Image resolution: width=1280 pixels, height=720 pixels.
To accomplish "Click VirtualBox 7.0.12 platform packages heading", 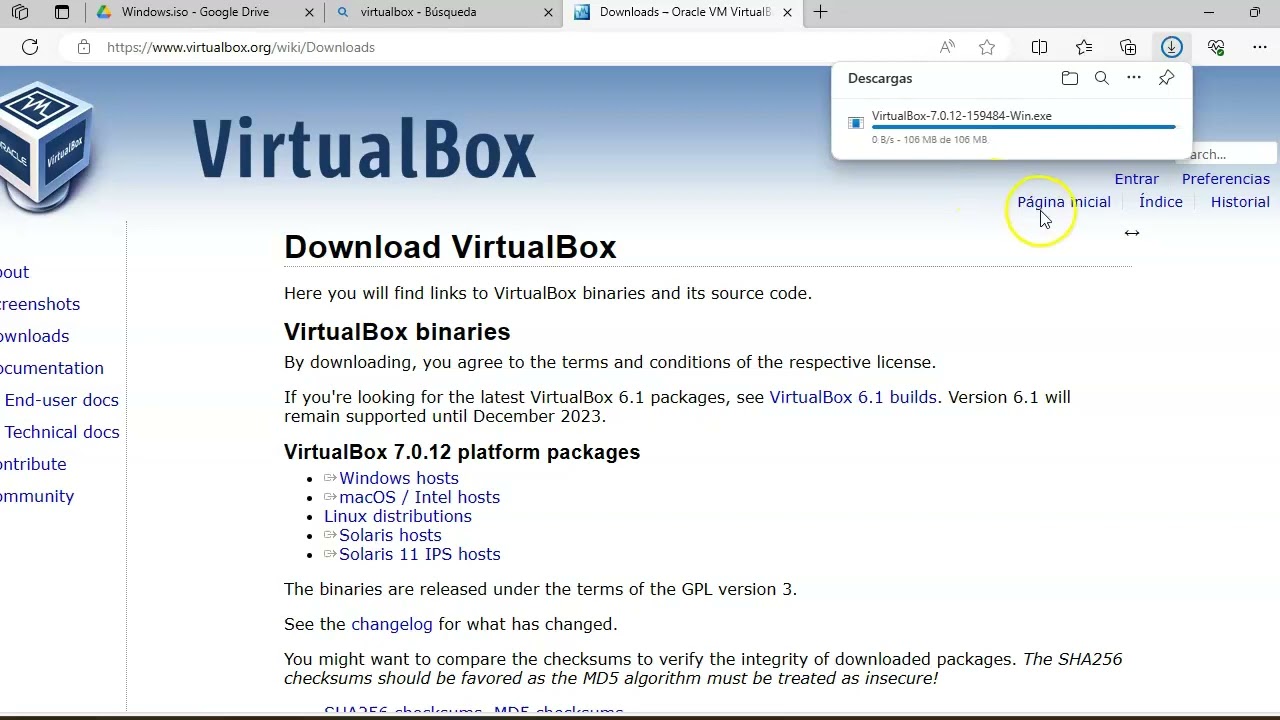I will coord(462,452).
